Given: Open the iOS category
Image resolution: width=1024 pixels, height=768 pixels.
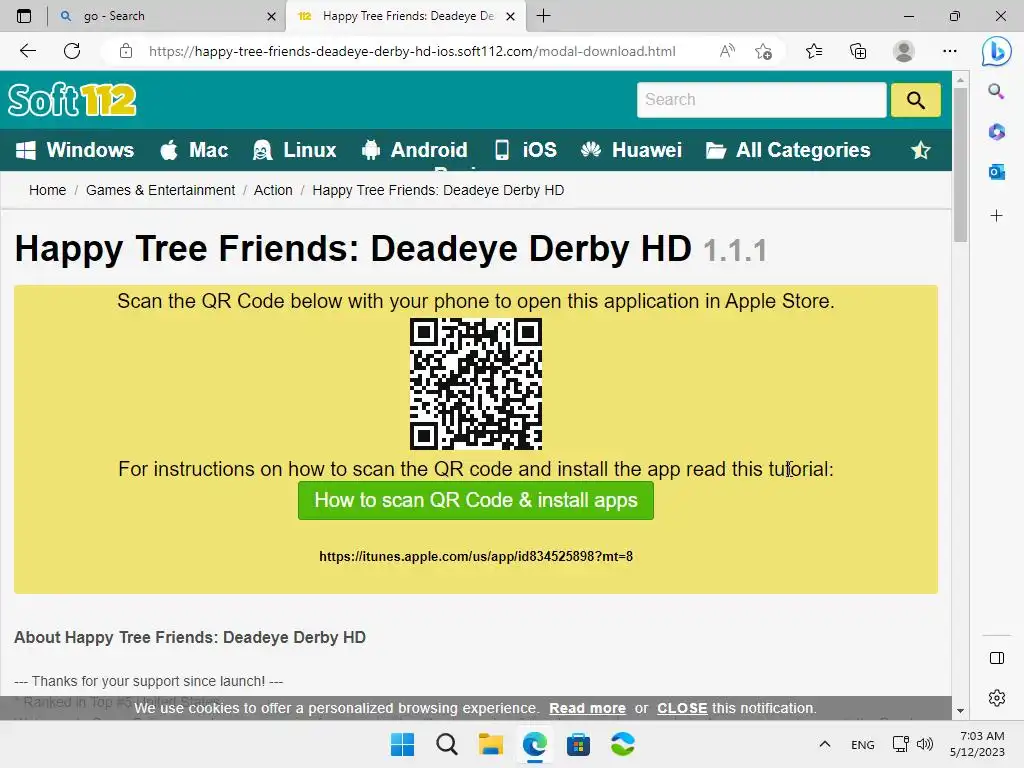Looking at the screenshot, I should pos(526,150).
